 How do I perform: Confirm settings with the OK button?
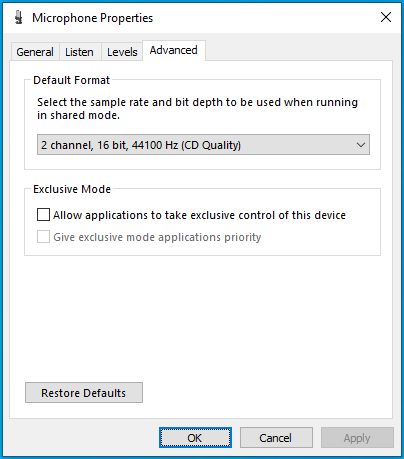point(195,438)
